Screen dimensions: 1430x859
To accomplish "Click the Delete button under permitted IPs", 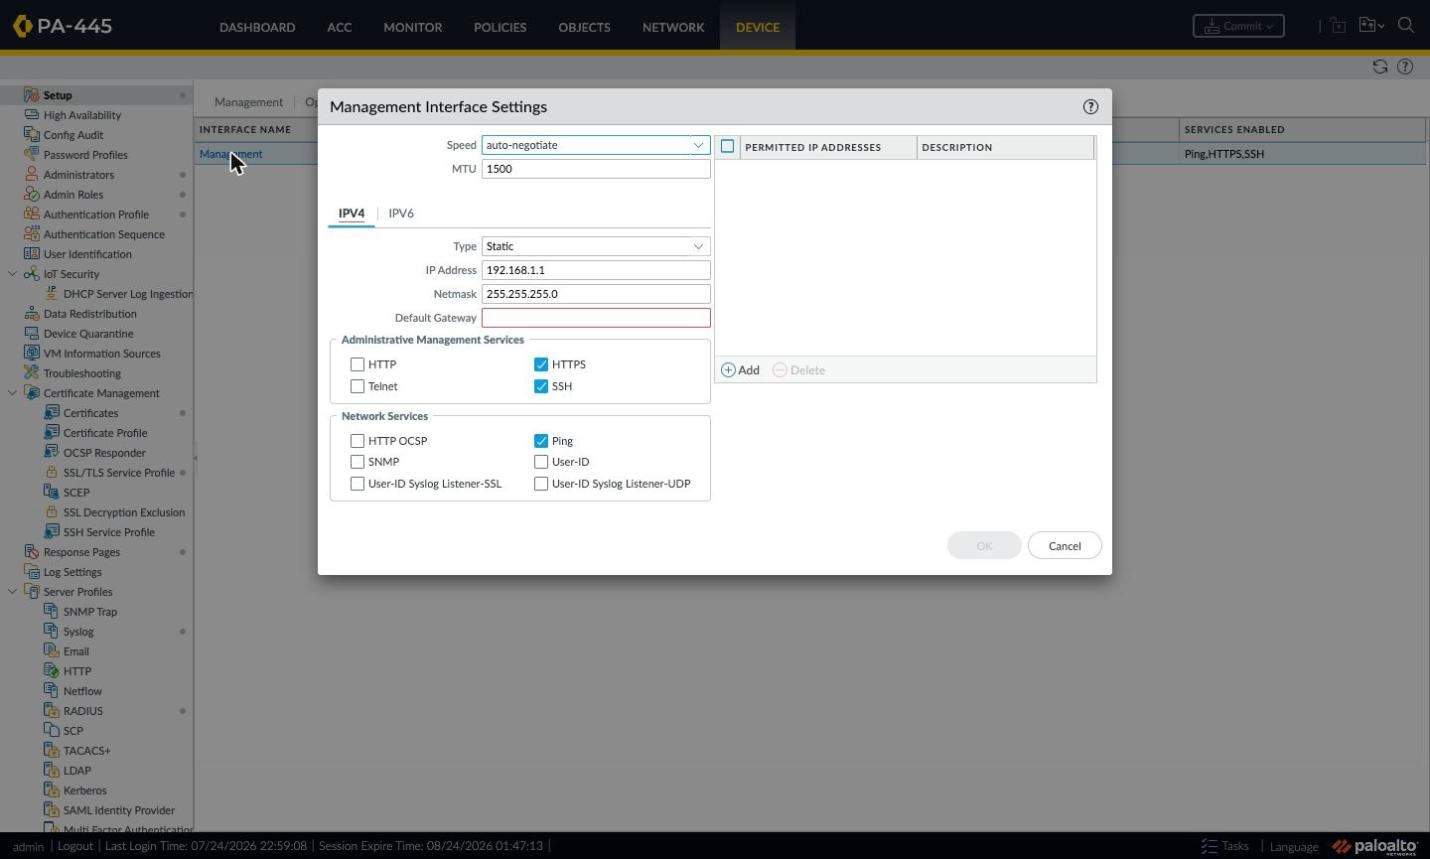I will [799, 370].
